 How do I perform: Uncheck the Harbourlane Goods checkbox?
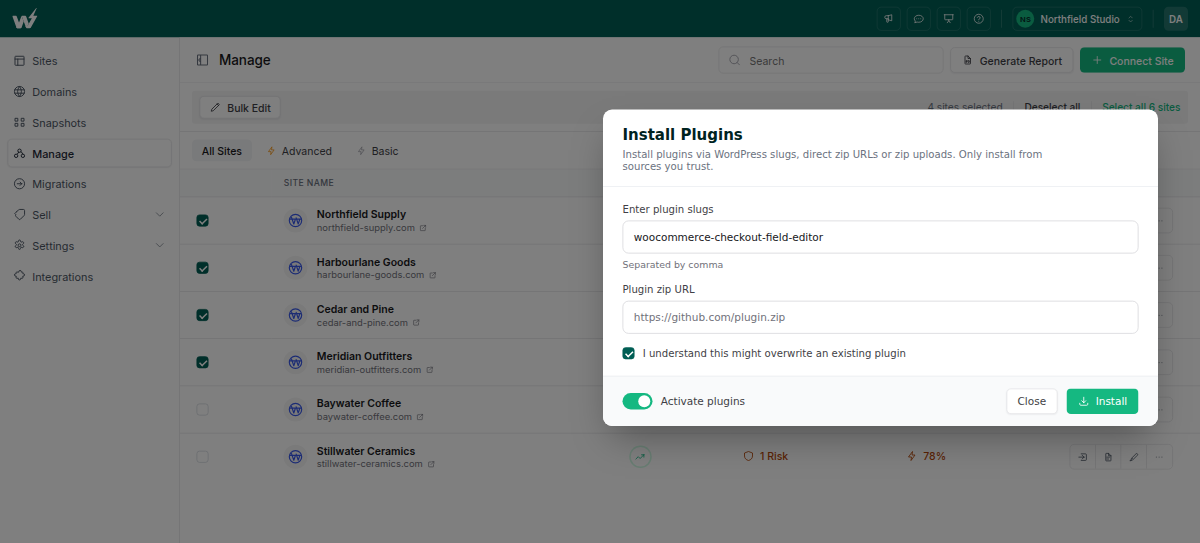point(203,268)
